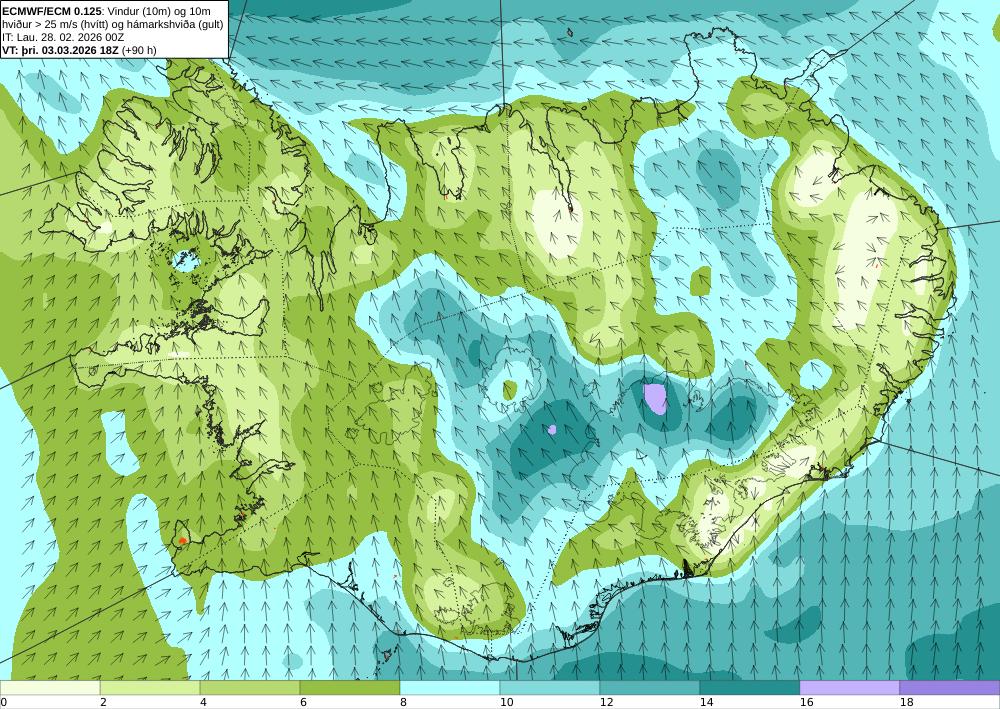This screenshot has height=709, width=1000.
Task: Click the legend scale label "8"
Action: [403, 702]
